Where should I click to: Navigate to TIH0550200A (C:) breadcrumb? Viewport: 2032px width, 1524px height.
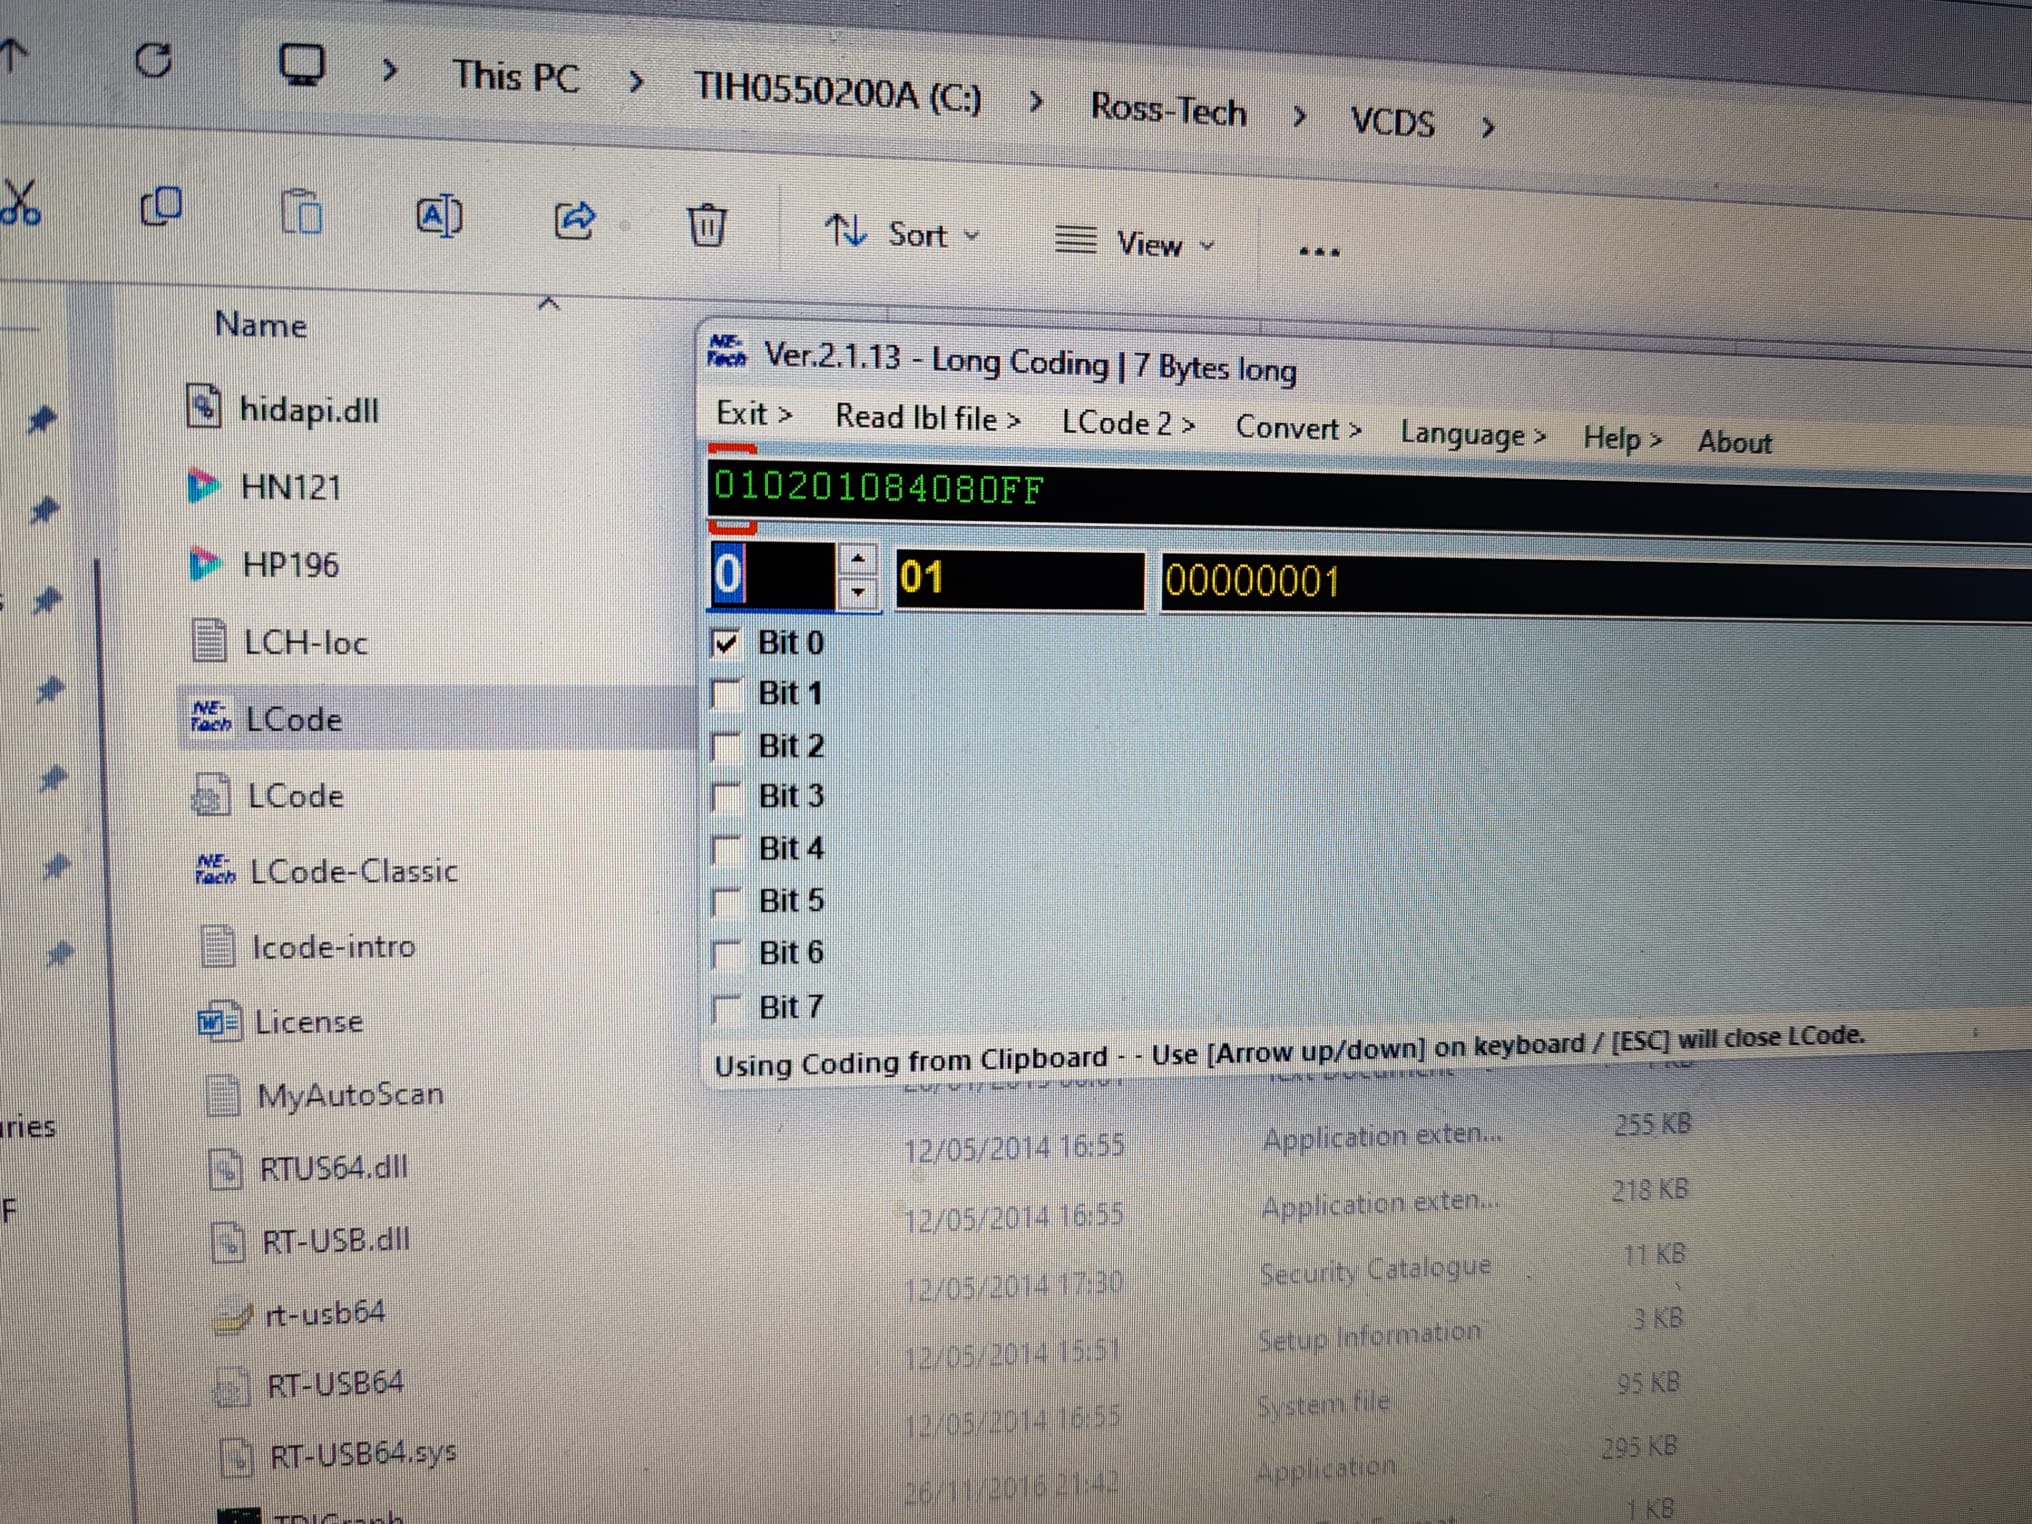[x=837, y=93]
